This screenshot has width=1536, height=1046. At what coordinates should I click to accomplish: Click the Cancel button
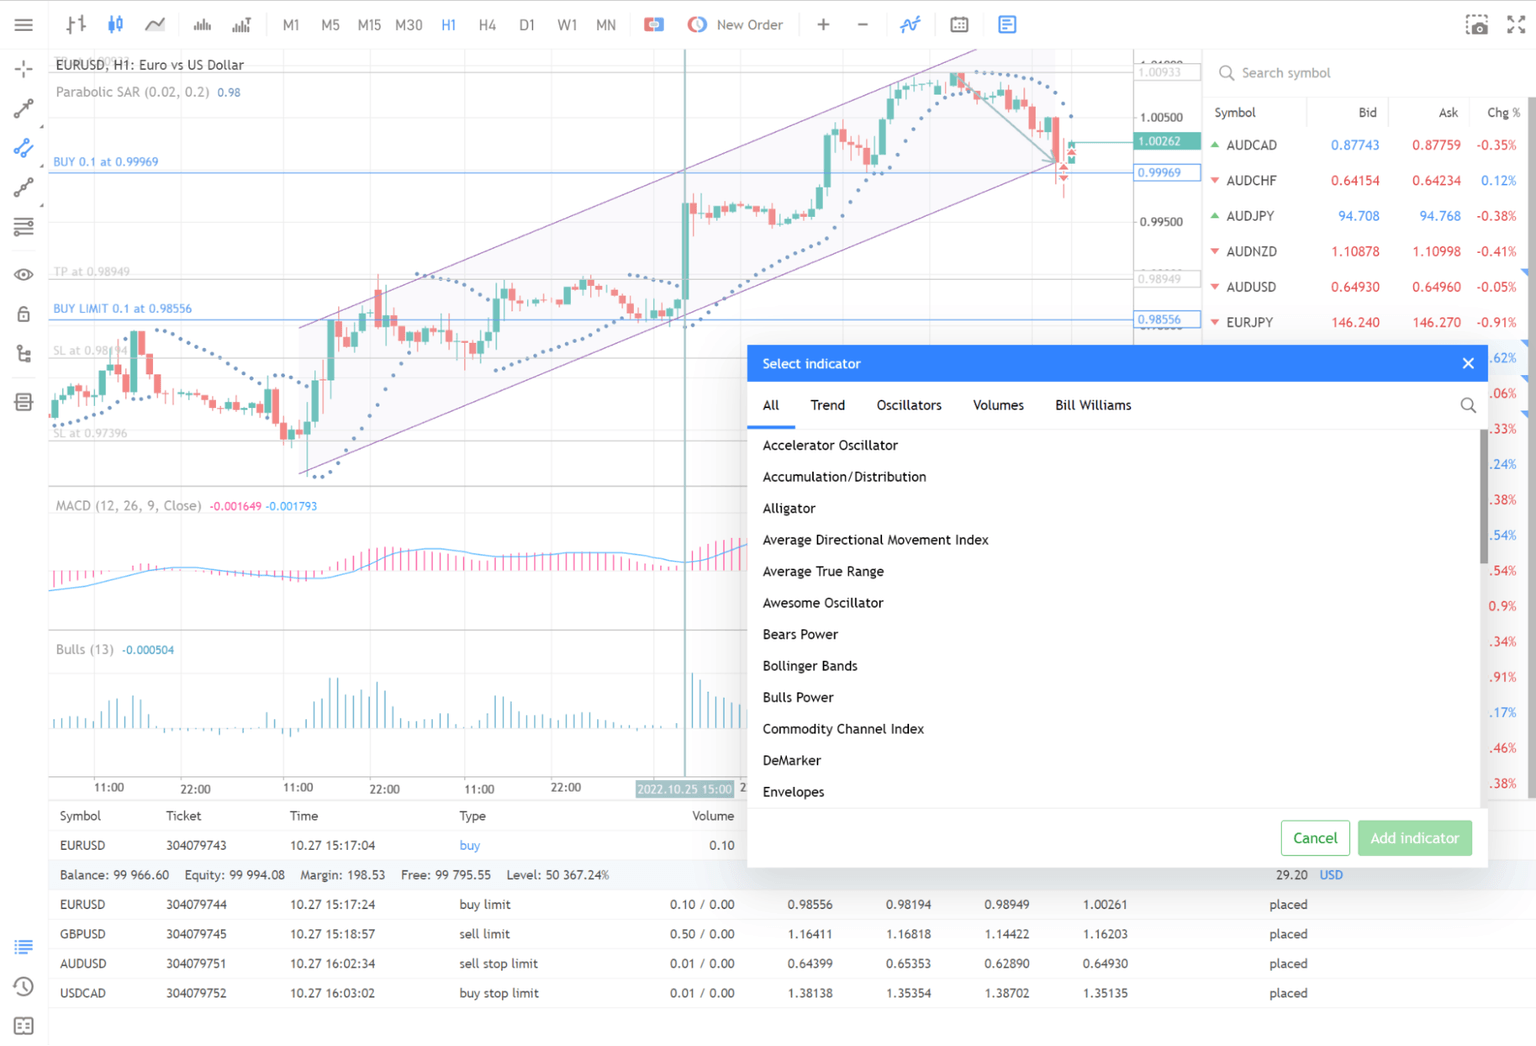click(1314, 838)
